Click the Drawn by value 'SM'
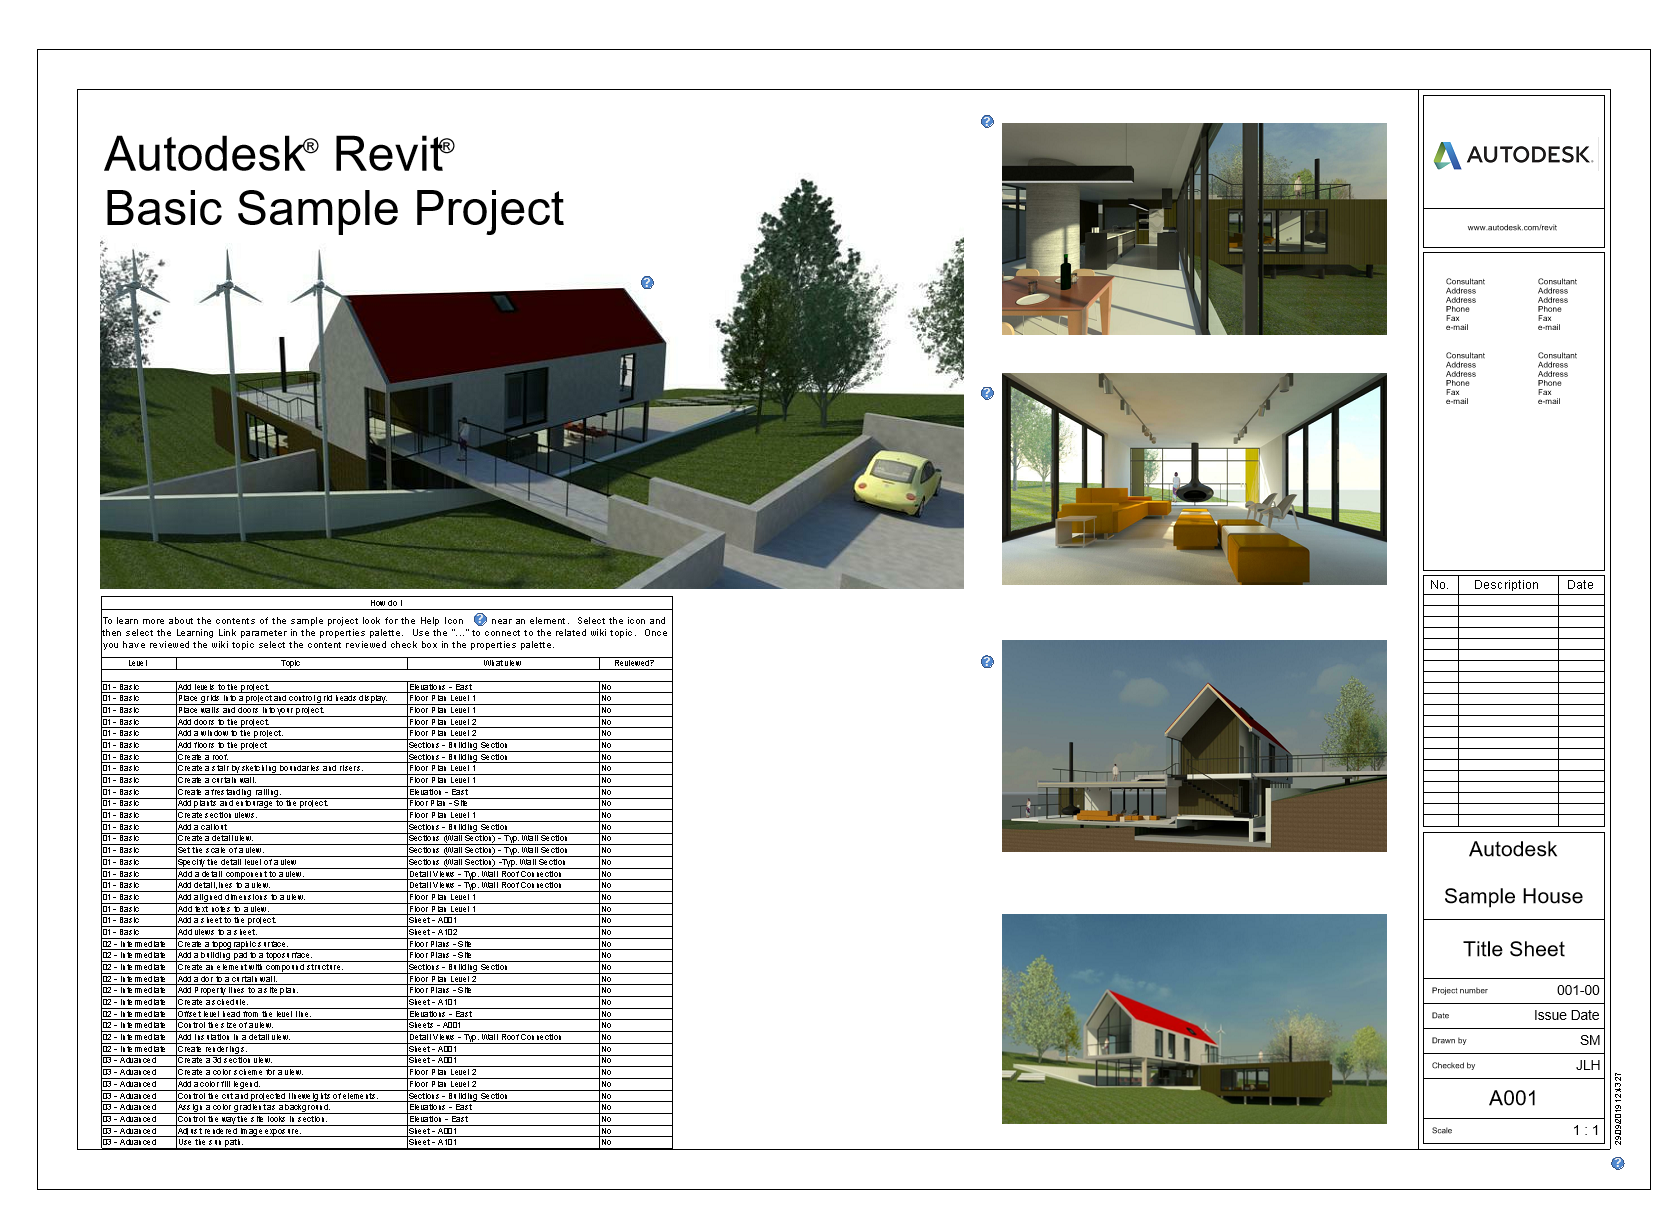Viewport: 1665px width, 1228px height. point(1590,1040)
